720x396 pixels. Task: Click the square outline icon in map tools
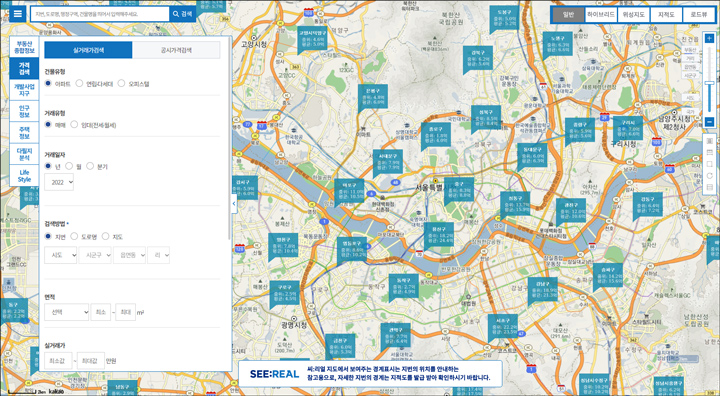[x=709, y=164]
